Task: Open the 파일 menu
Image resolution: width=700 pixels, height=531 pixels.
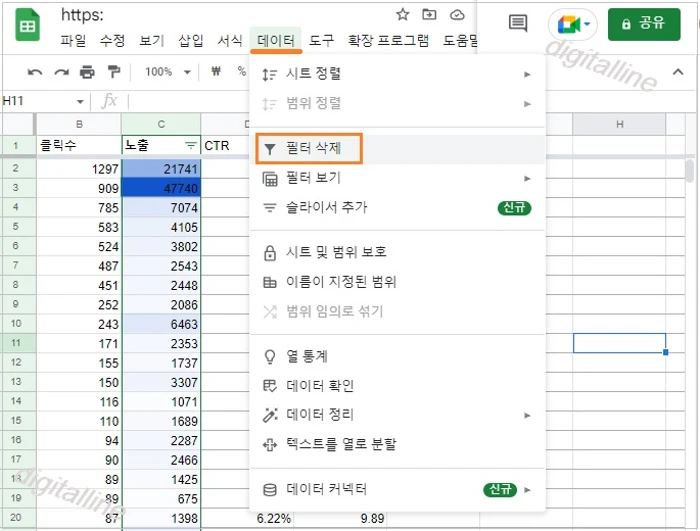Action: (x=73, y=41)
